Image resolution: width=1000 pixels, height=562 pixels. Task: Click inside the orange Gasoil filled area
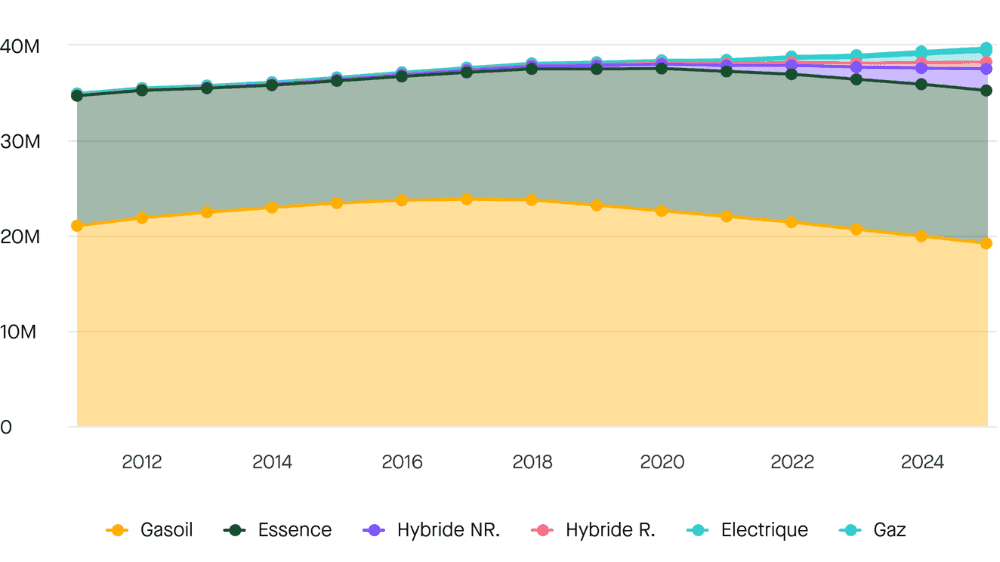[x=500, y=330]
